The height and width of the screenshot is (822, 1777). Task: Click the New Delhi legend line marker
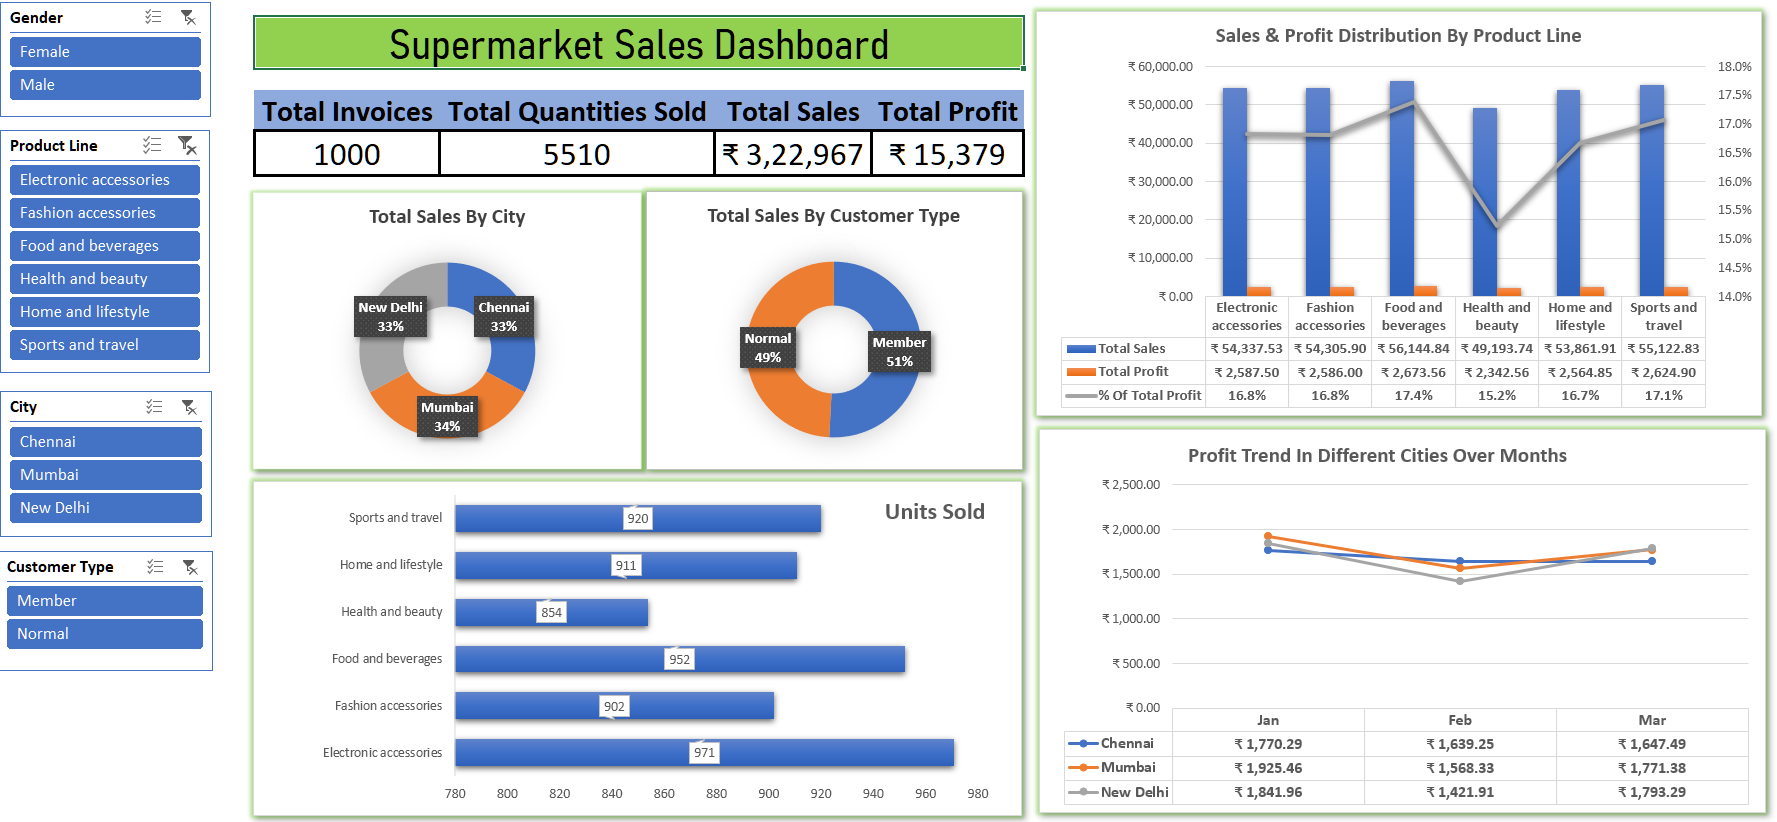click(1083, 791)
